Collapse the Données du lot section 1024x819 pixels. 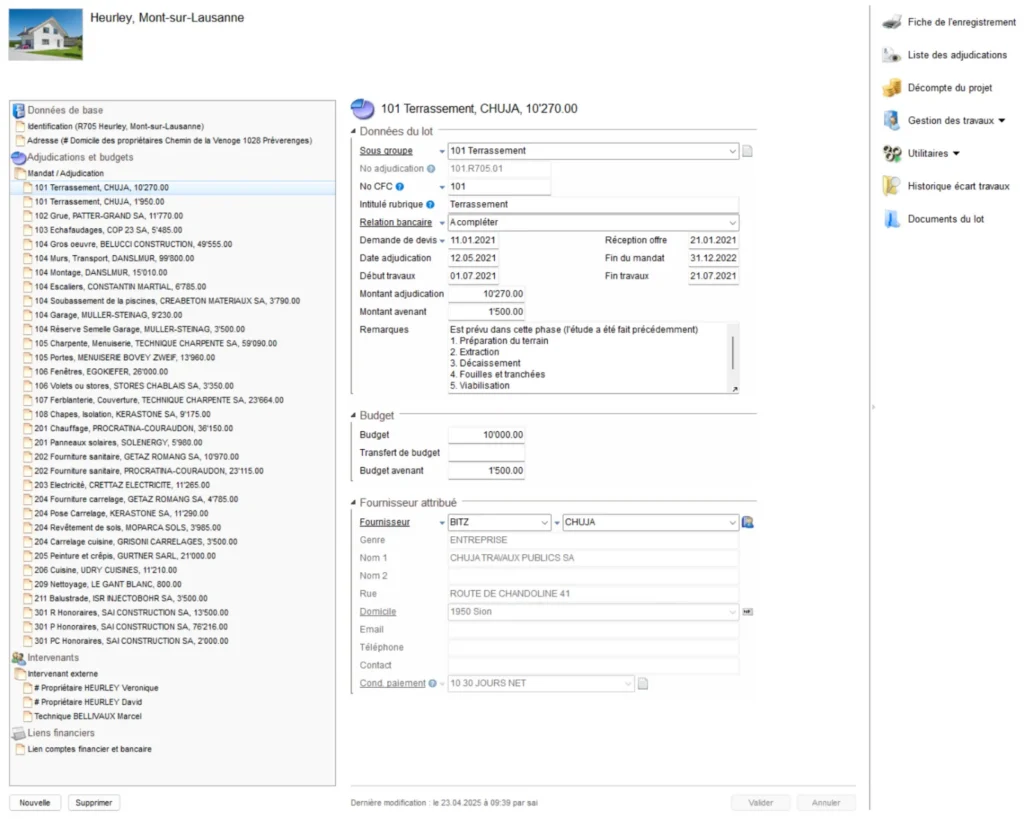[353, 131]
